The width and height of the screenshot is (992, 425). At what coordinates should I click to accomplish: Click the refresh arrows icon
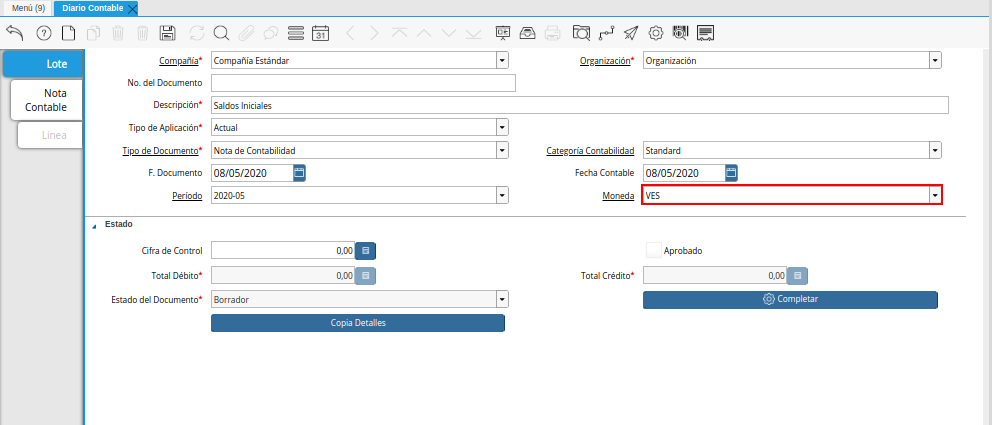[x=197, y=33]
